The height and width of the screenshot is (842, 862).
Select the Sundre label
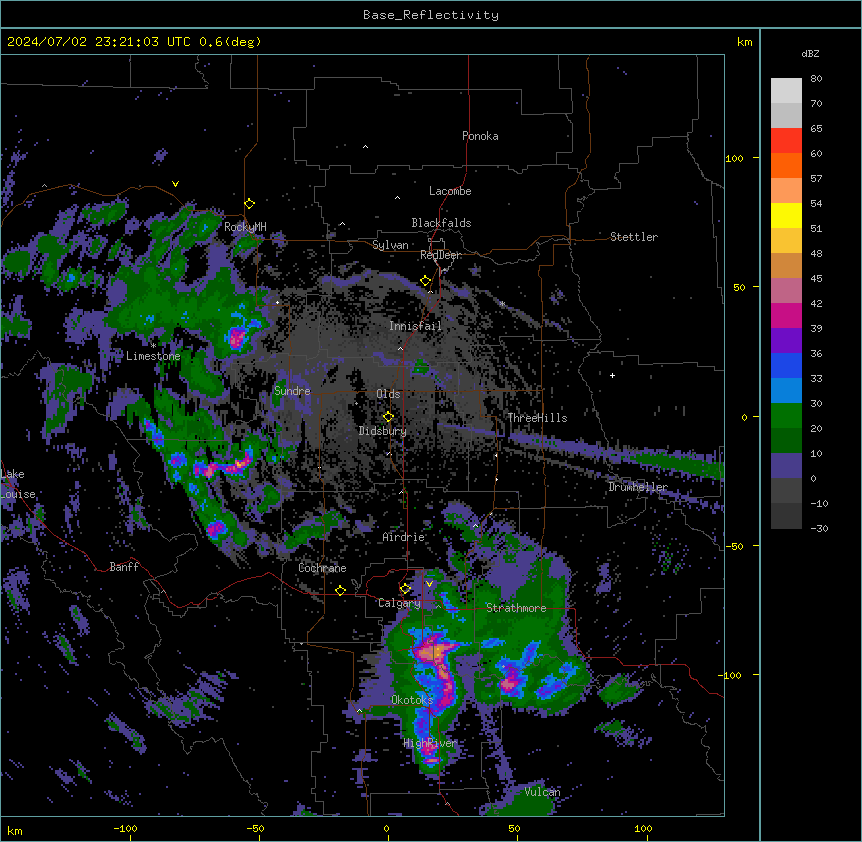pyautogui.click(x=292, y=391)
